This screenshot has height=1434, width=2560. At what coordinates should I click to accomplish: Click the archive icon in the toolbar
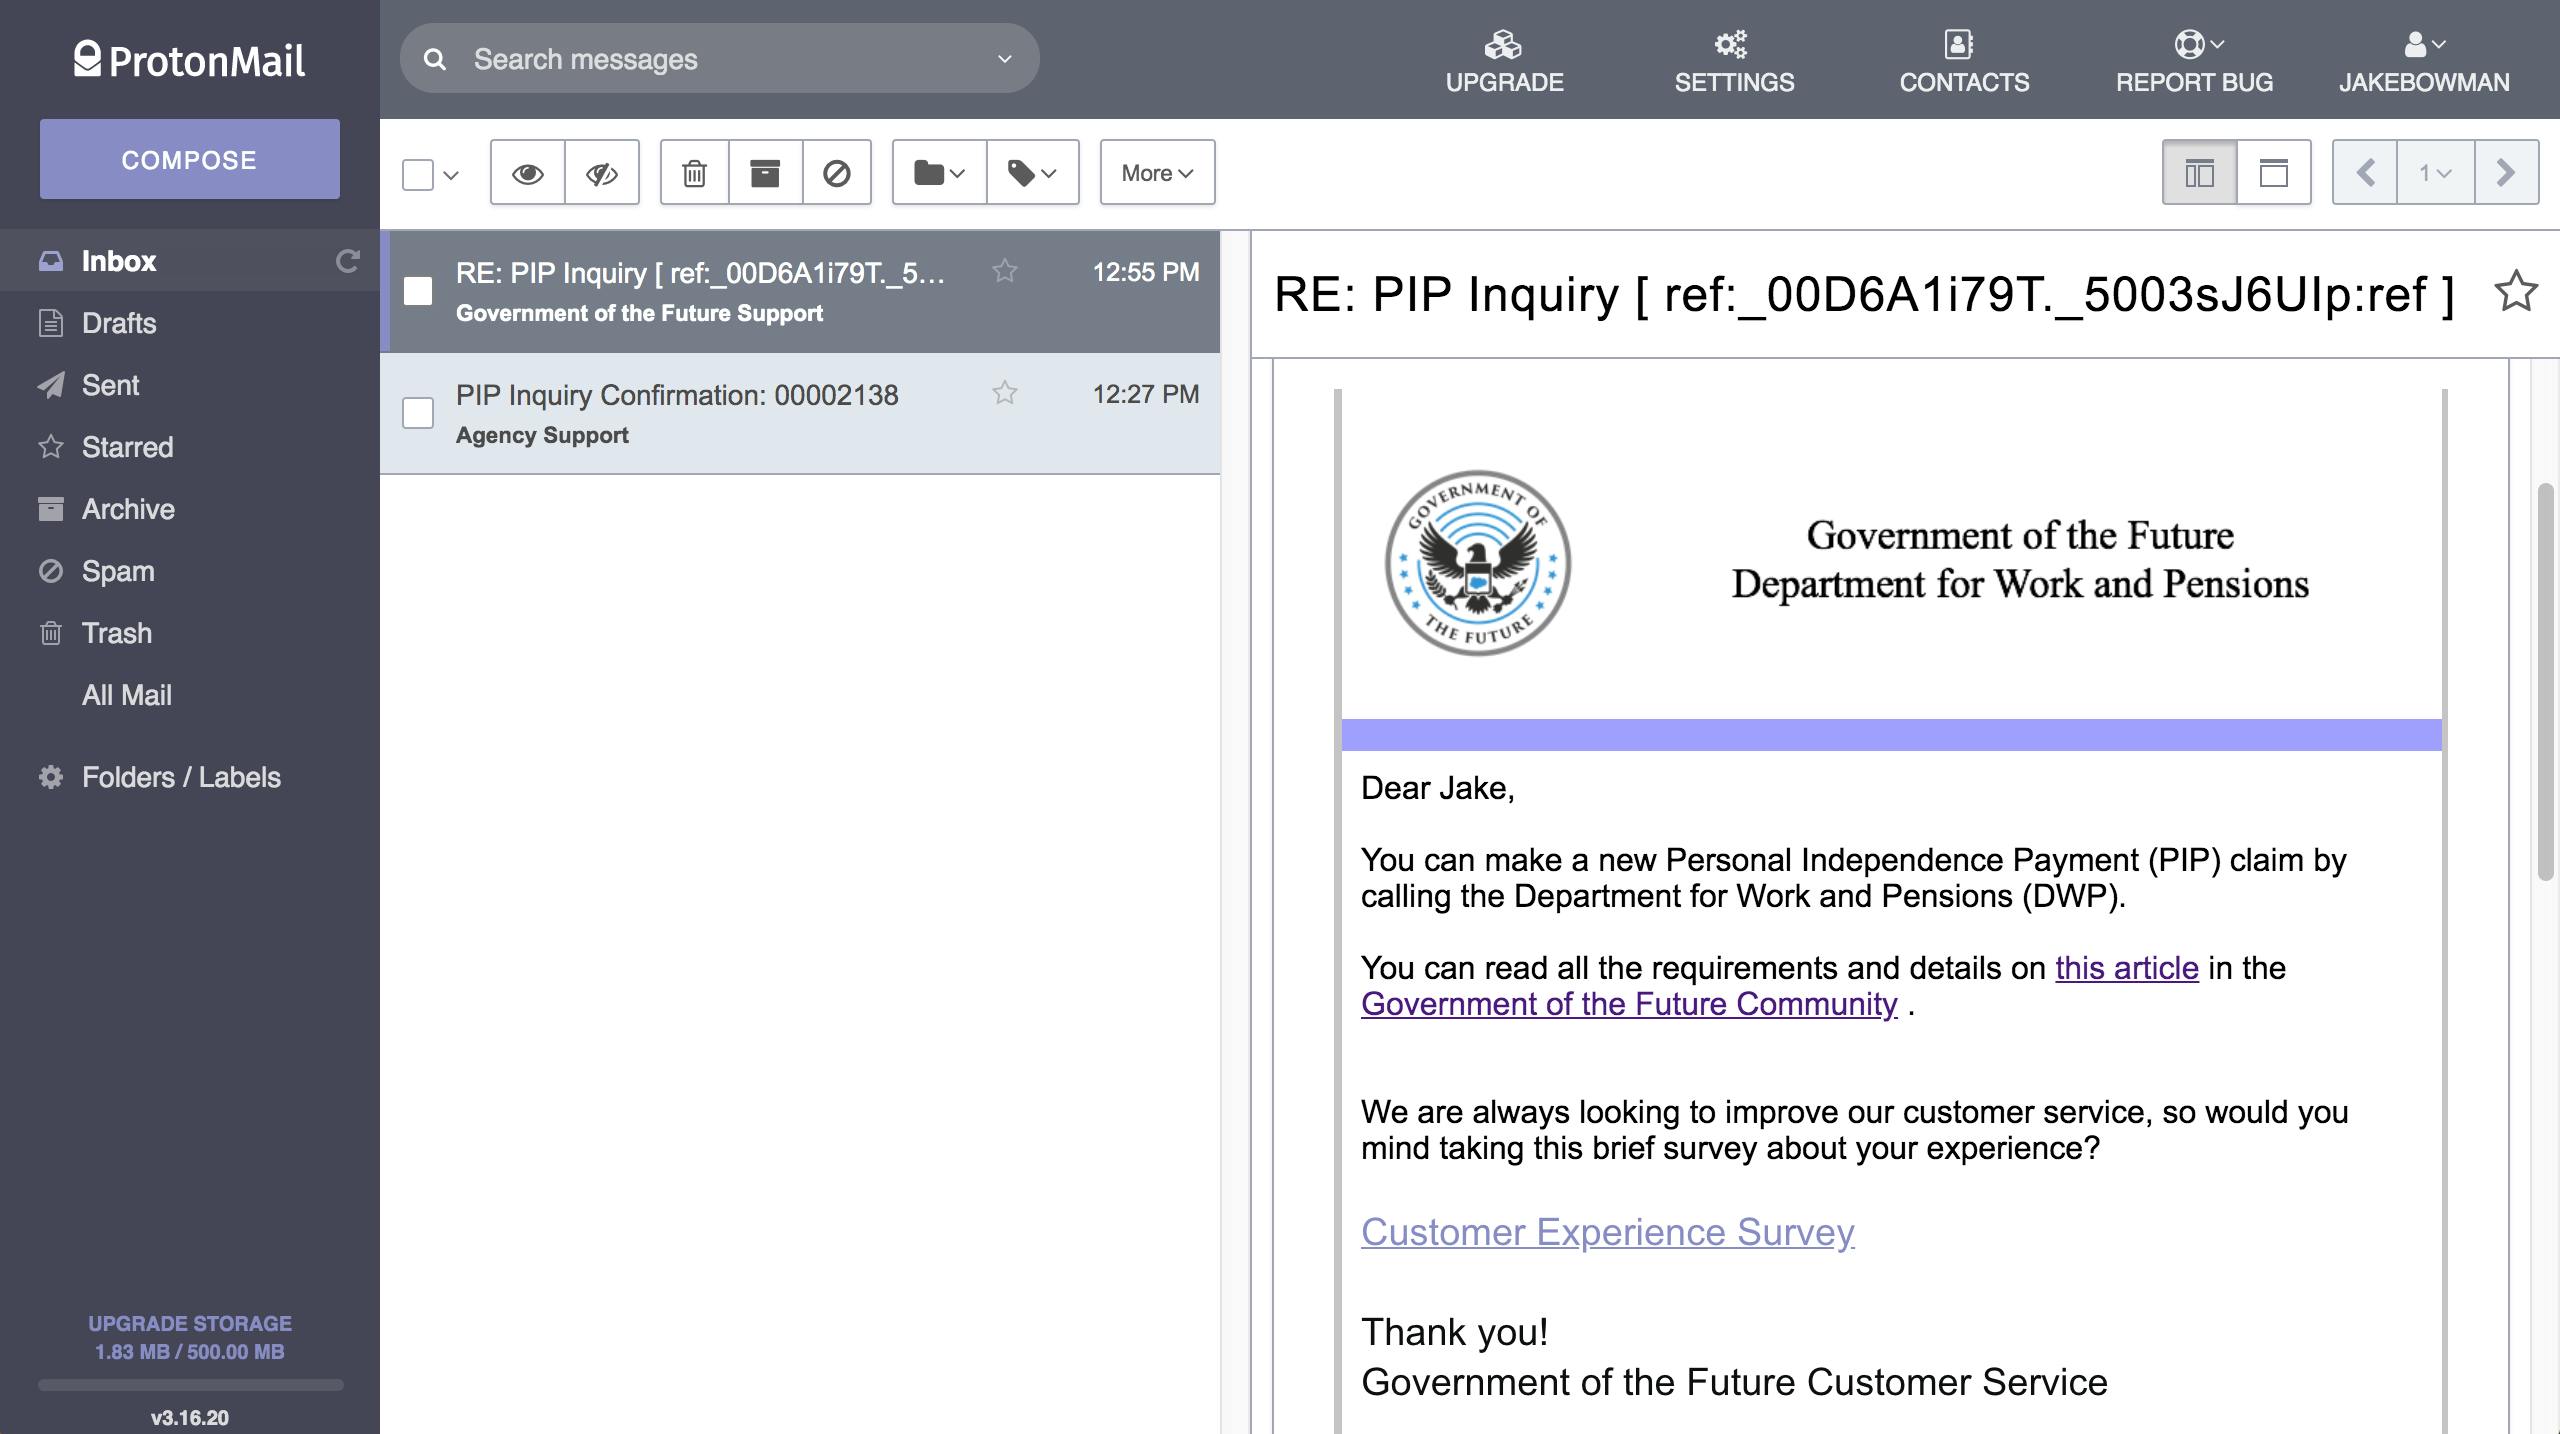765,173
